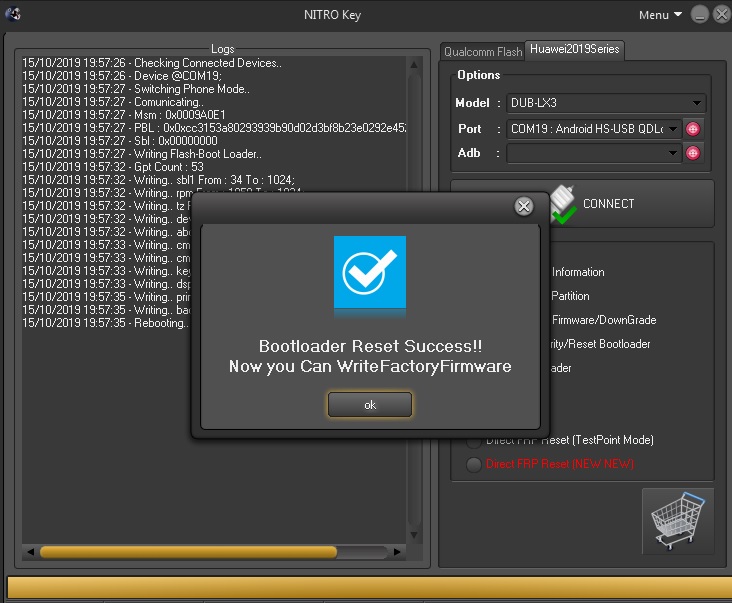
Task: Click the logs scroll down arrow
Action: (414, 535)
